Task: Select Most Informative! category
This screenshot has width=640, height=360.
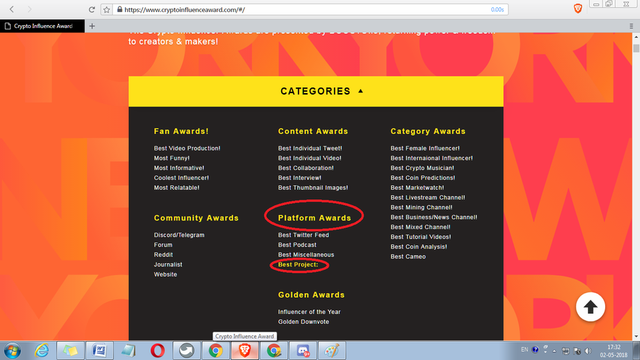Action: 179,168
